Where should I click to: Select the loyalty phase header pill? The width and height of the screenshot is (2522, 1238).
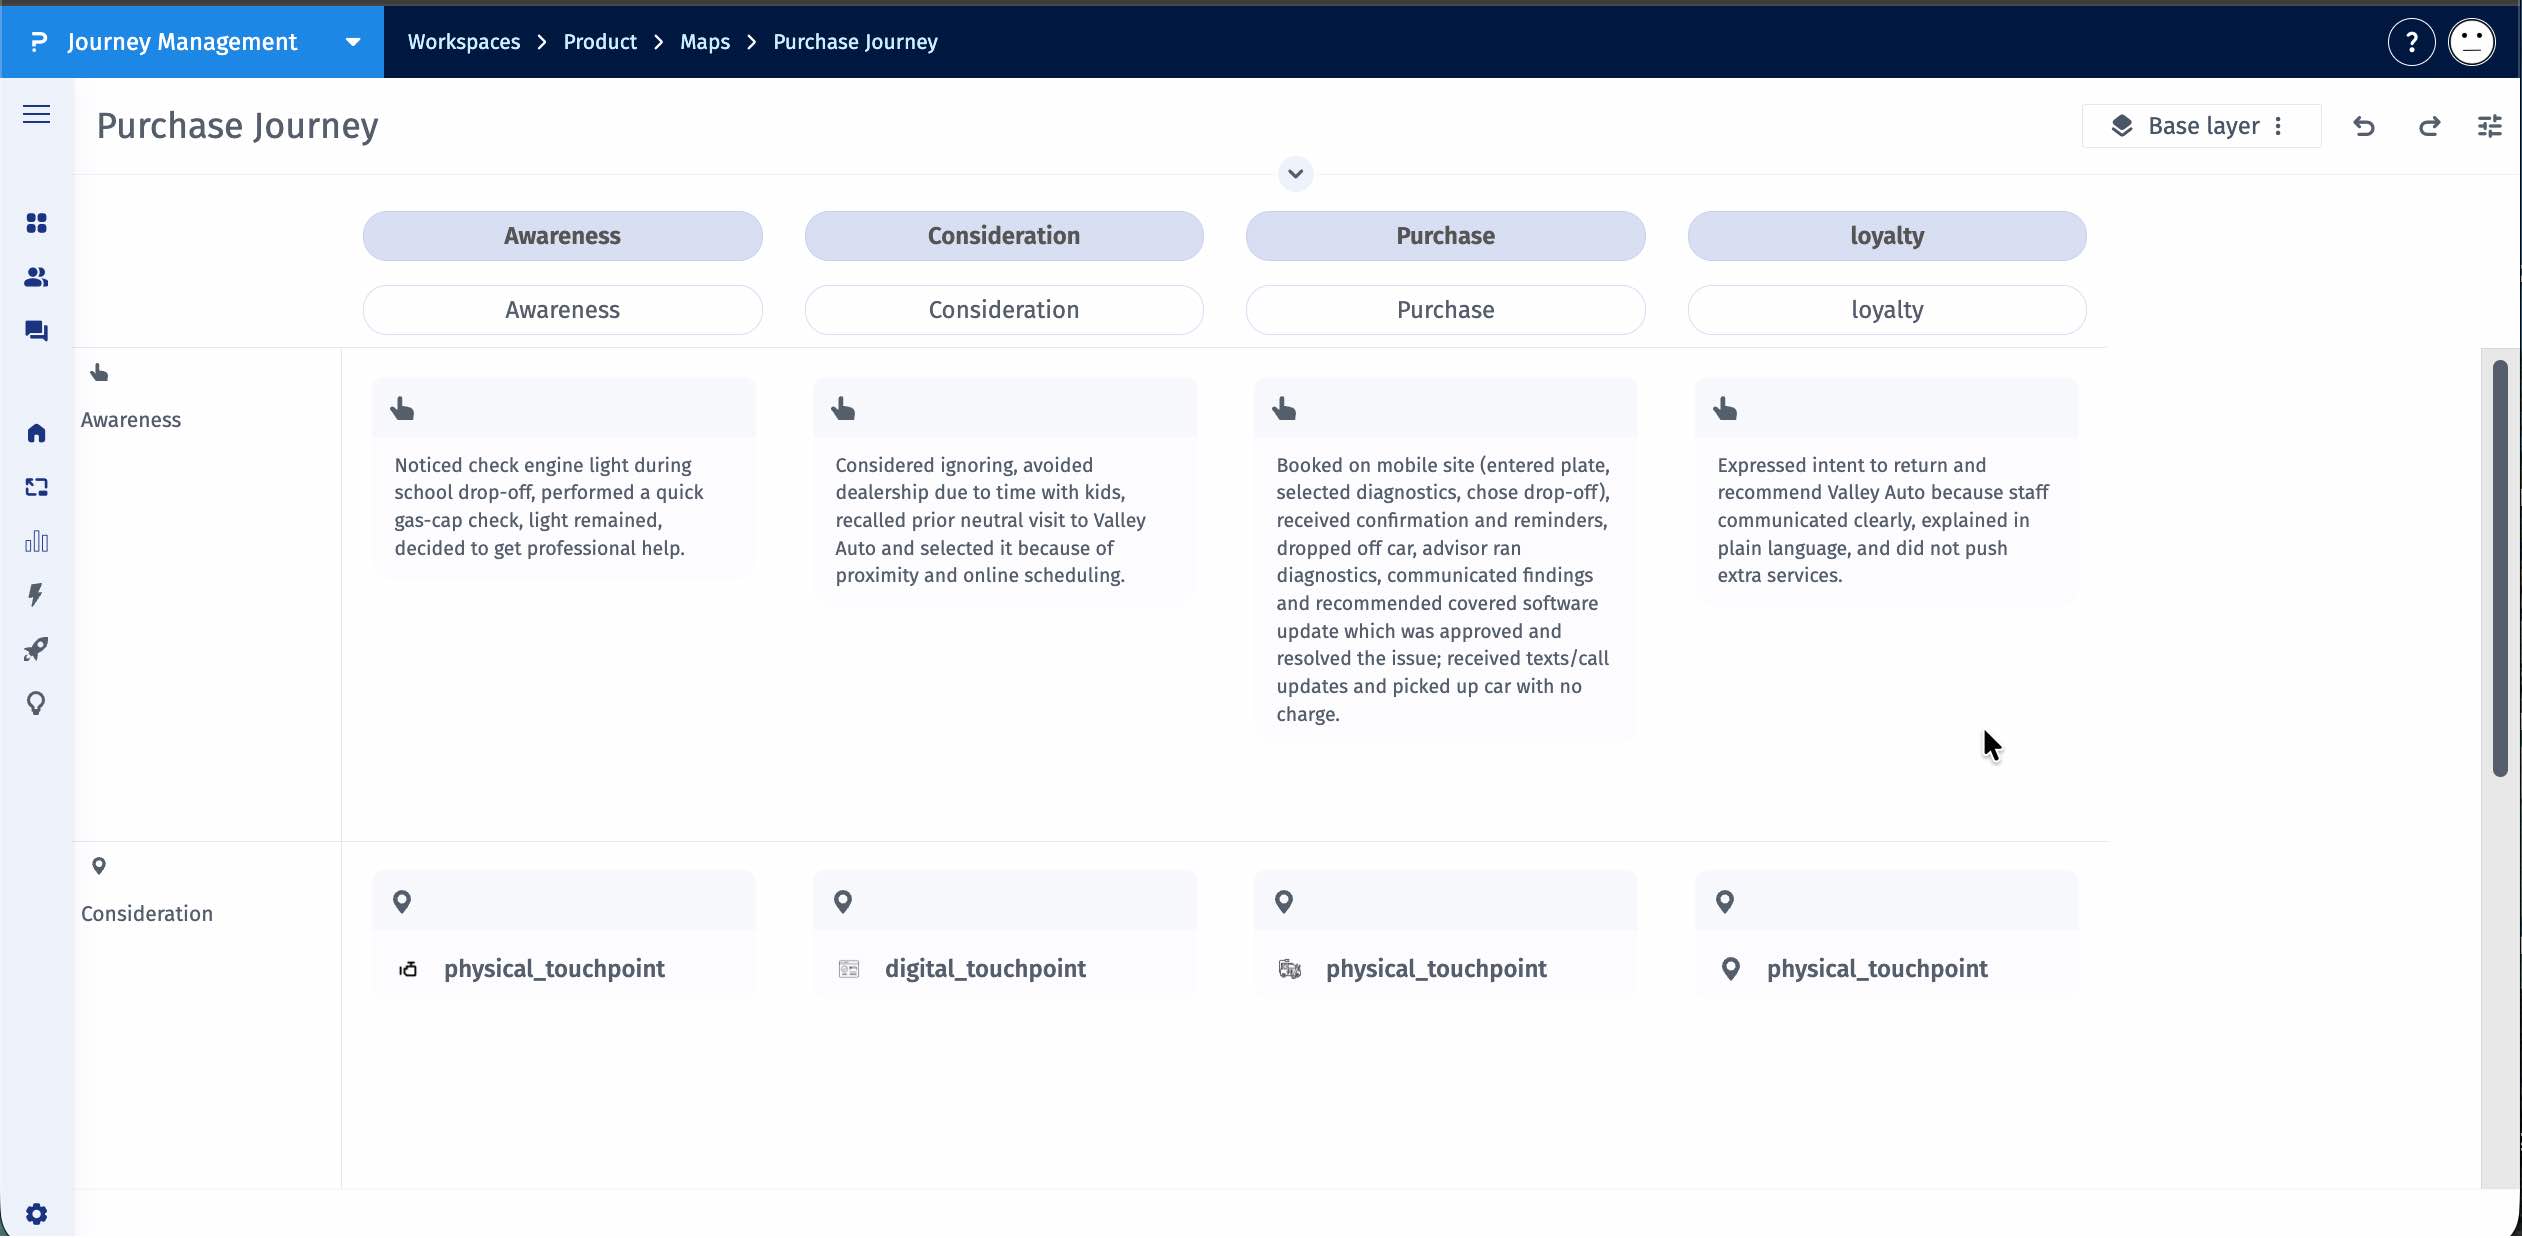[1886, 236]
